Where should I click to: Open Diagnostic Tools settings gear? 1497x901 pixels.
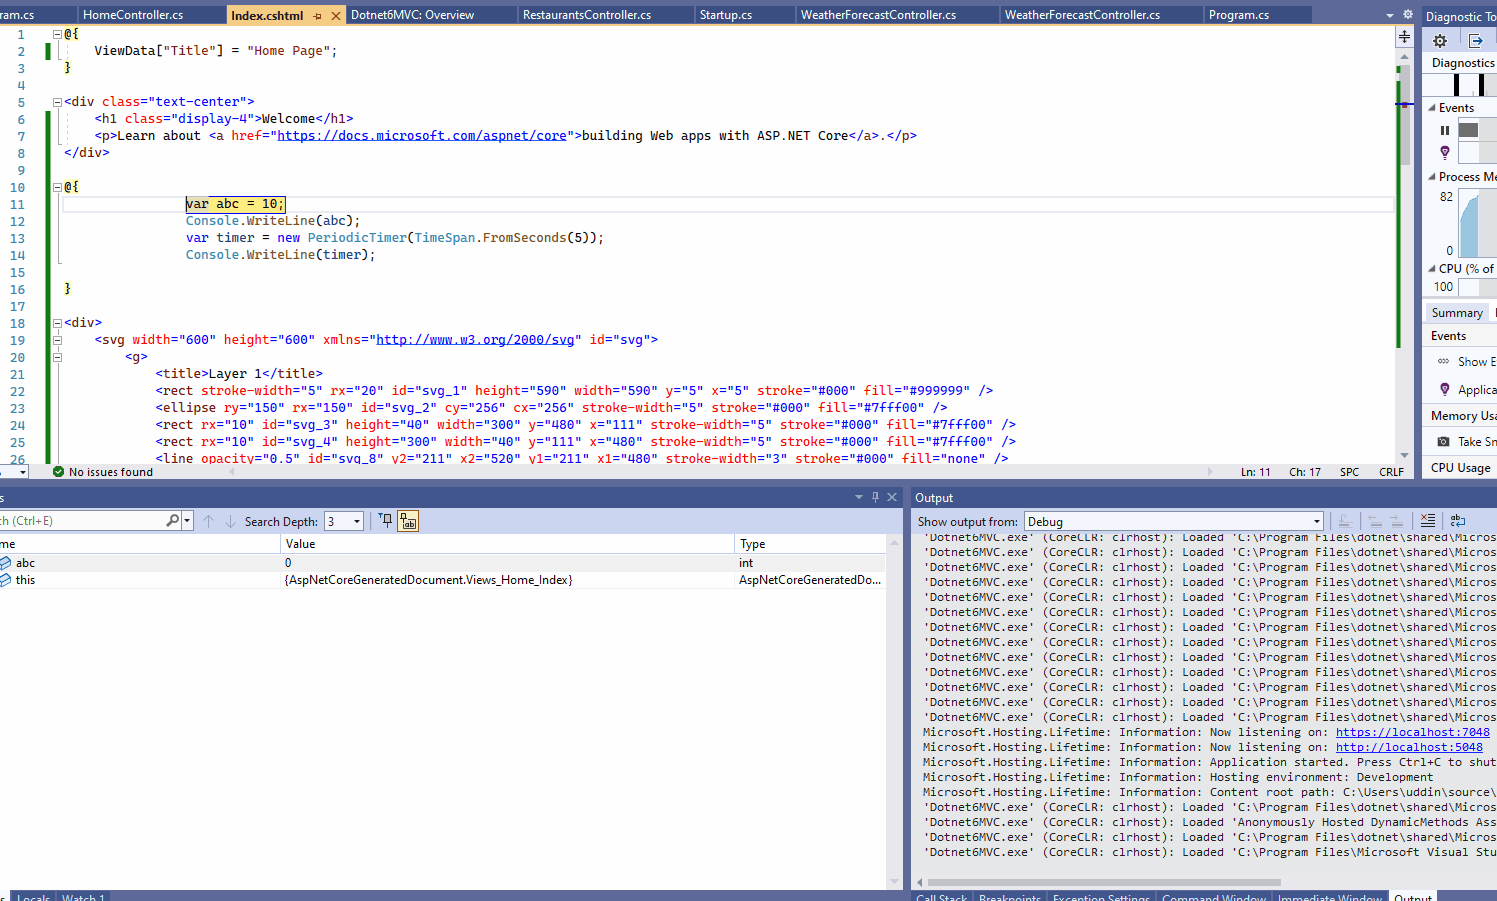click(1440, 41)
